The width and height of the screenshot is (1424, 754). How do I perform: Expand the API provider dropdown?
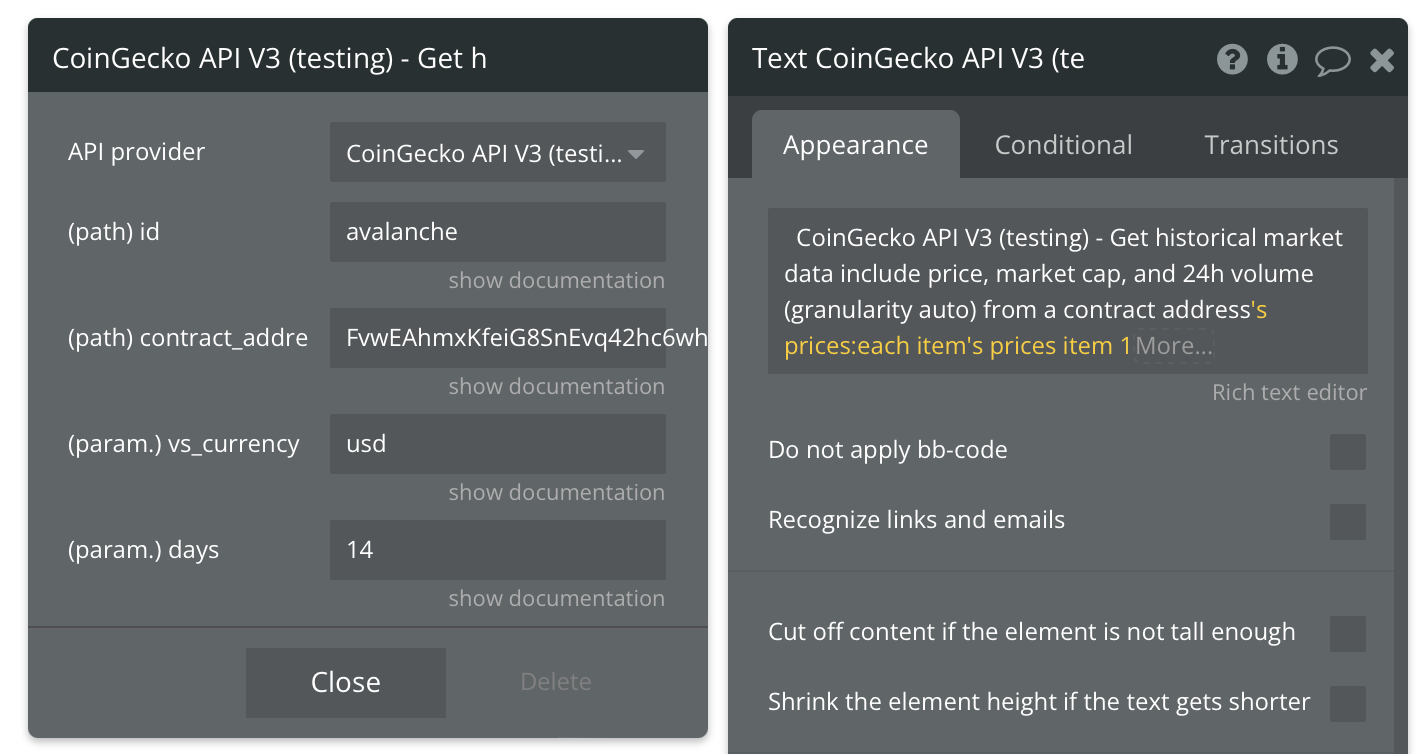point(498,153)
